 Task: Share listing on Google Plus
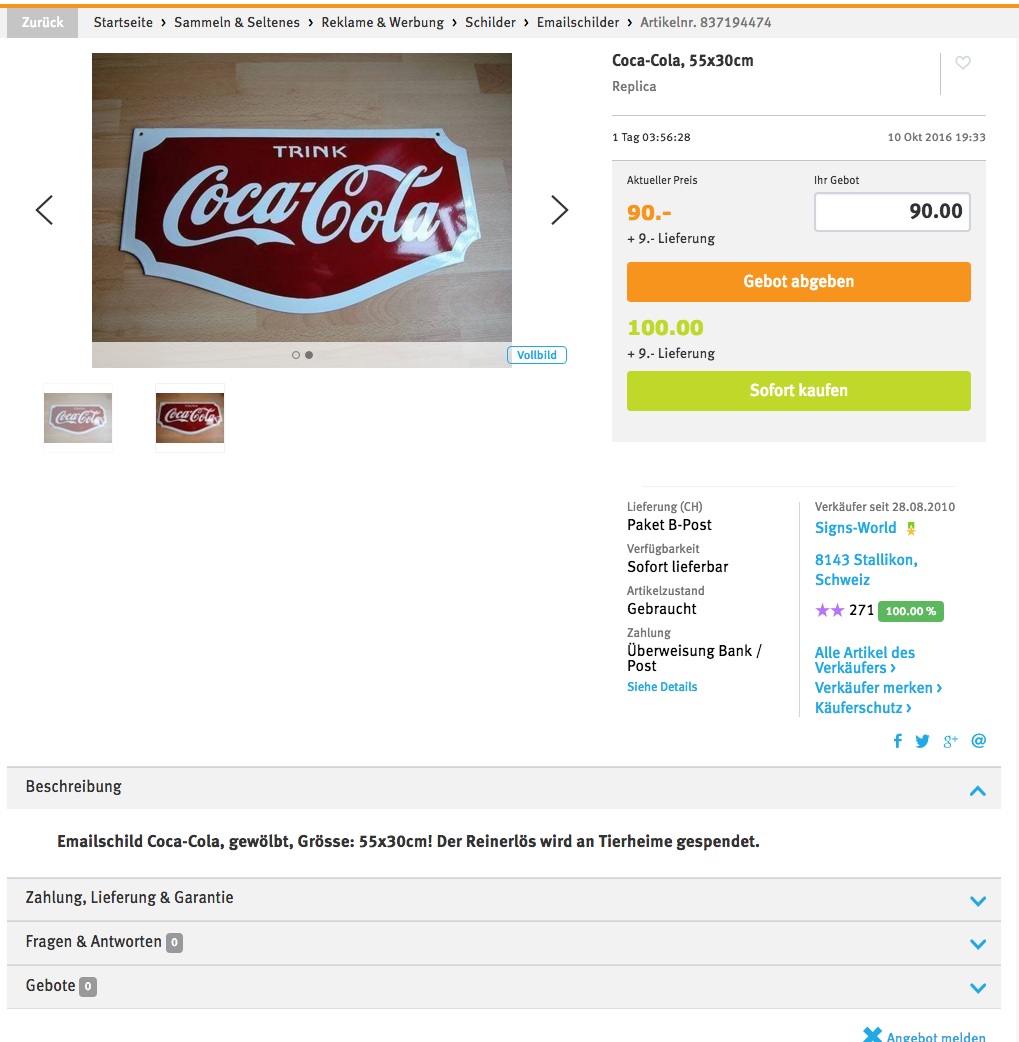(x=951, y=741)
